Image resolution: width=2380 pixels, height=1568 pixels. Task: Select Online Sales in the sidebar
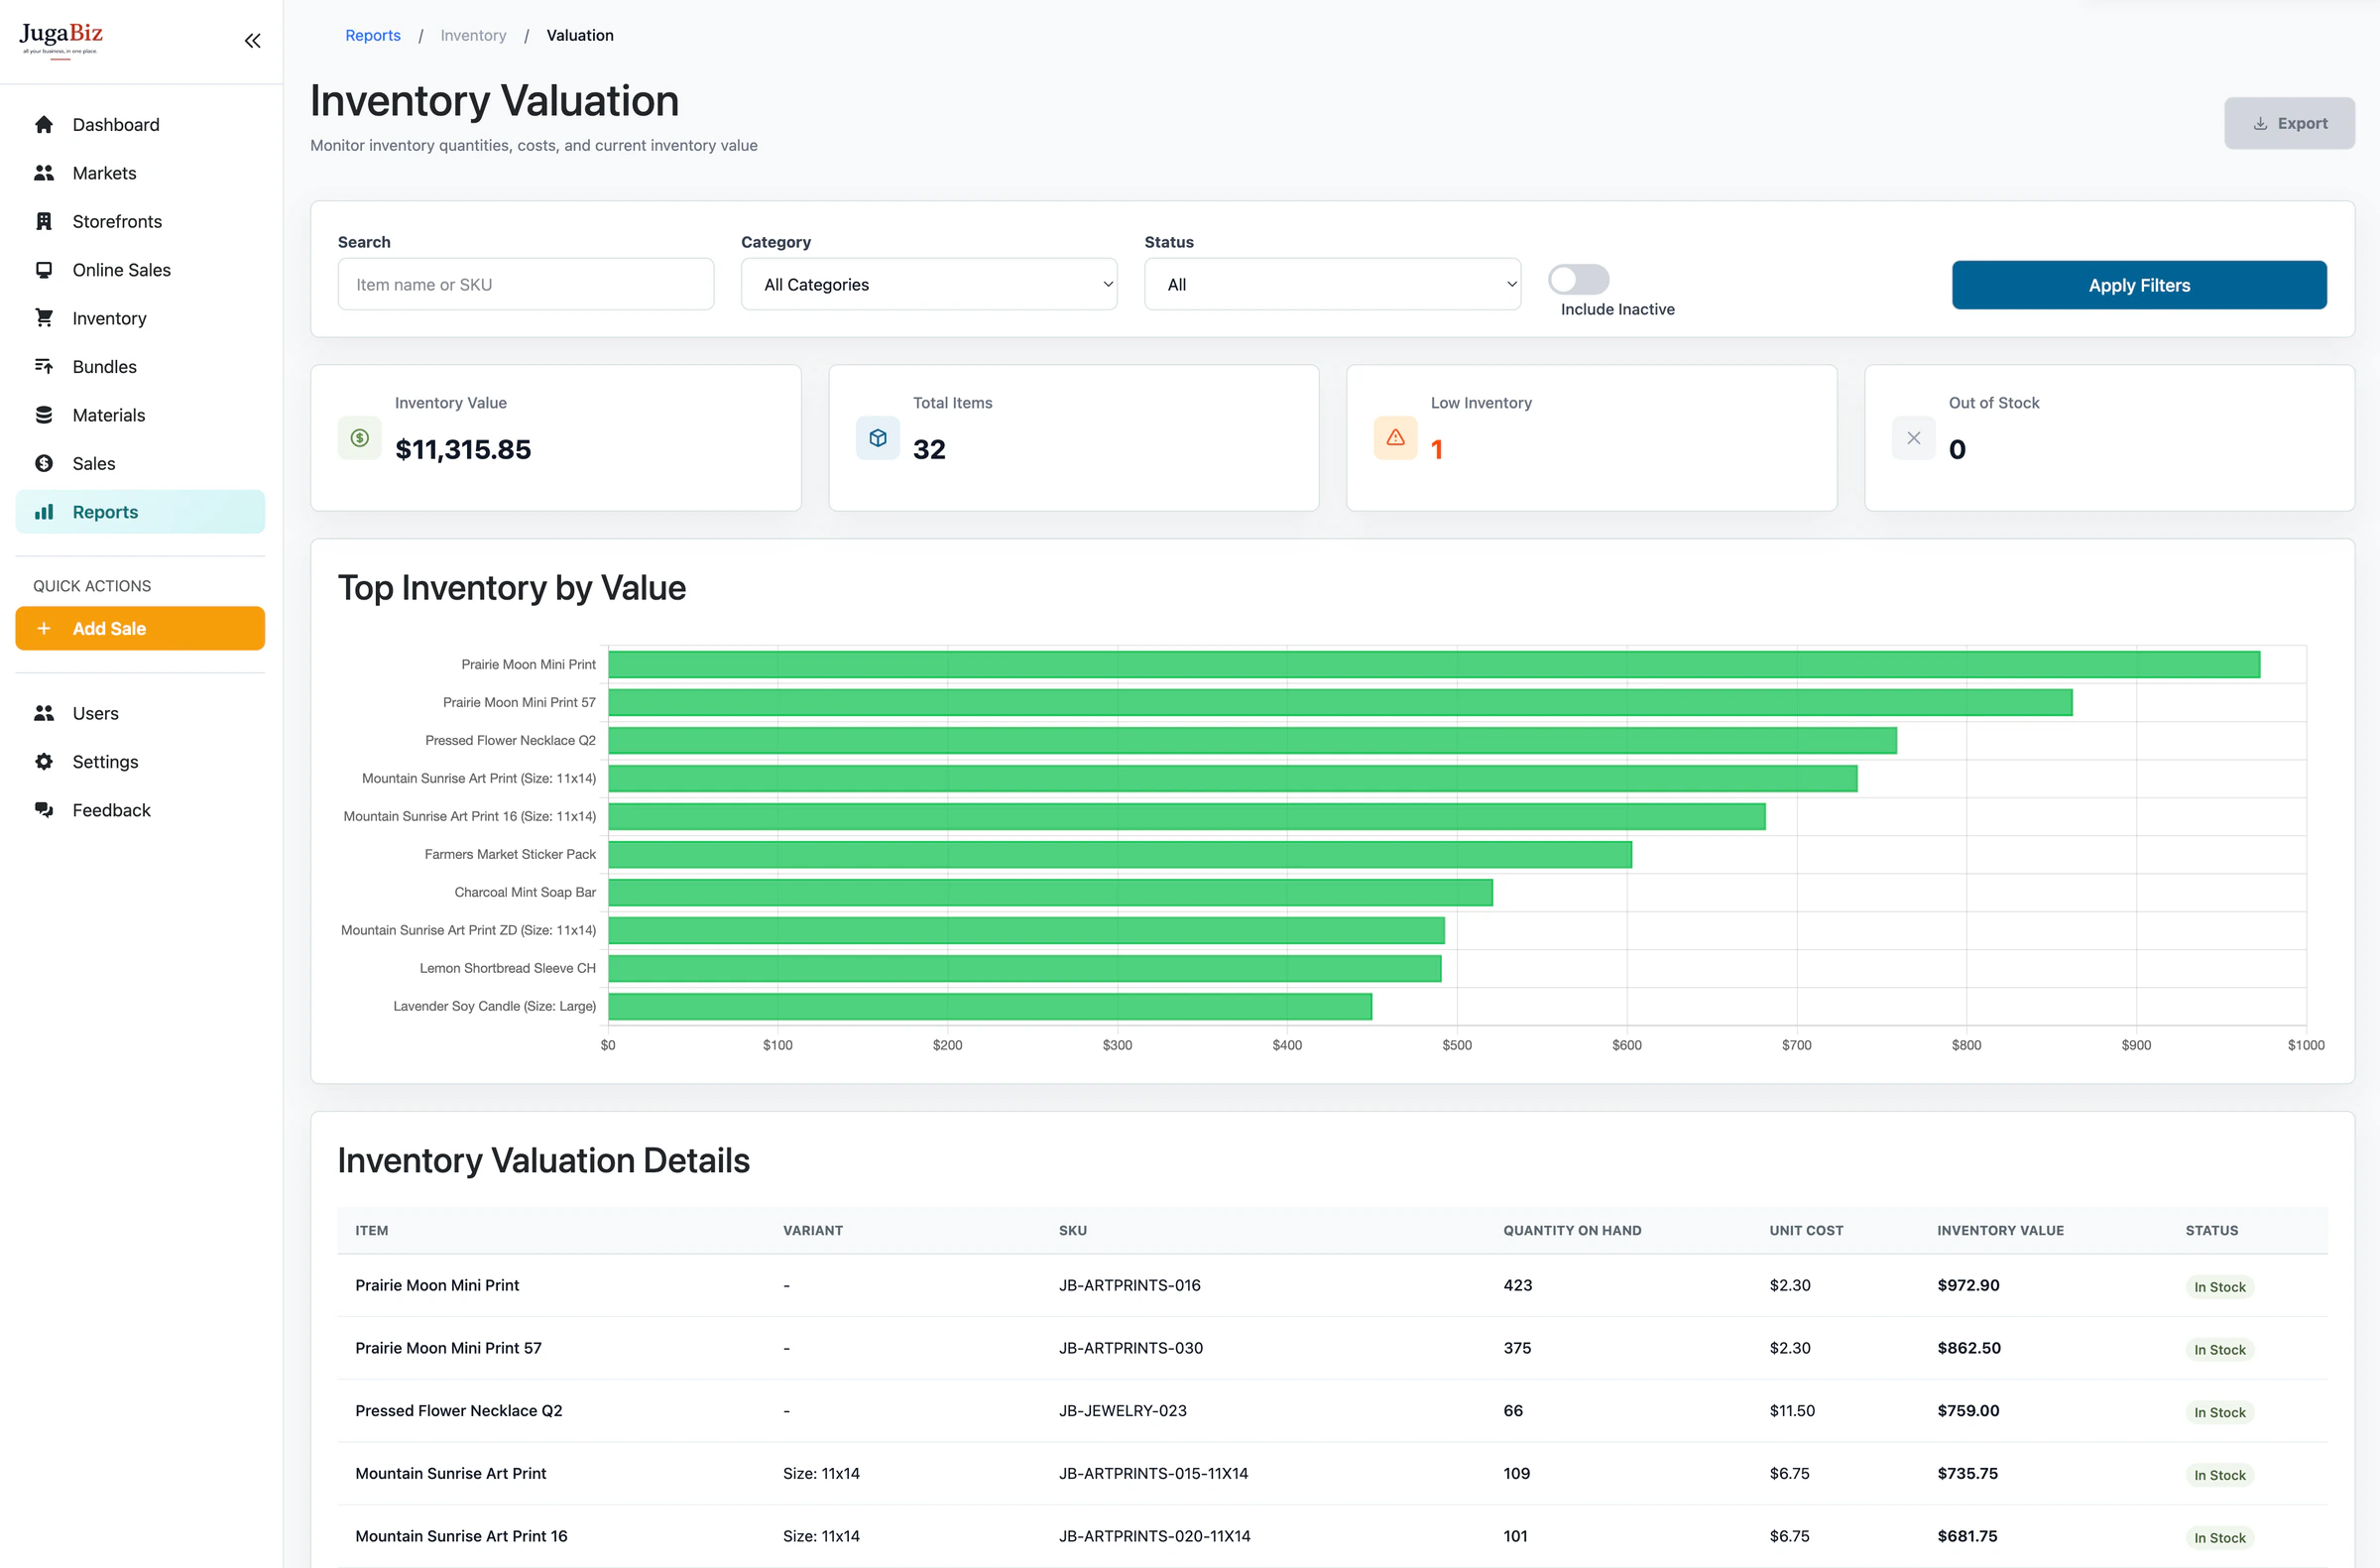point(140,270)
